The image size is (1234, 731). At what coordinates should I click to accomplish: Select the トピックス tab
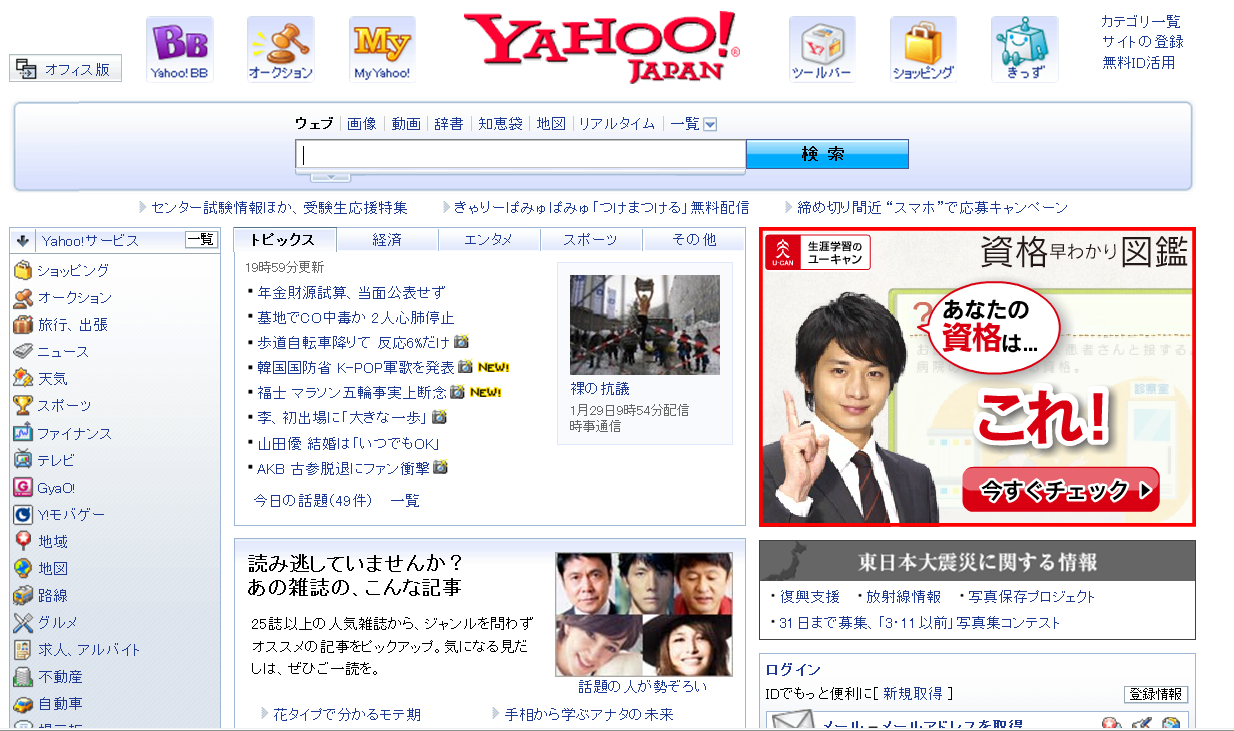coord(284,239)
